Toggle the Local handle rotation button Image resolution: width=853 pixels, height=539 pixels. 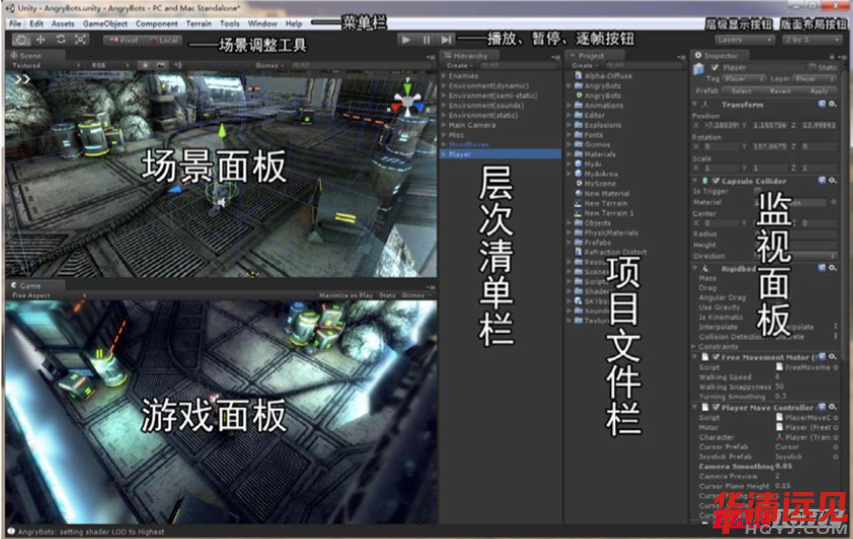point(163,40)
